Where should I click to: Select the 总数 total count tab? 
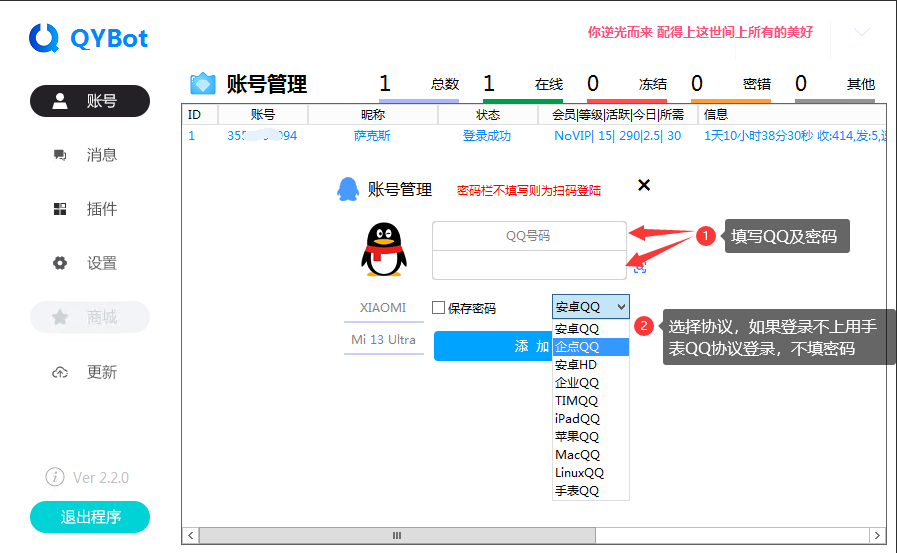pos(419,86)
